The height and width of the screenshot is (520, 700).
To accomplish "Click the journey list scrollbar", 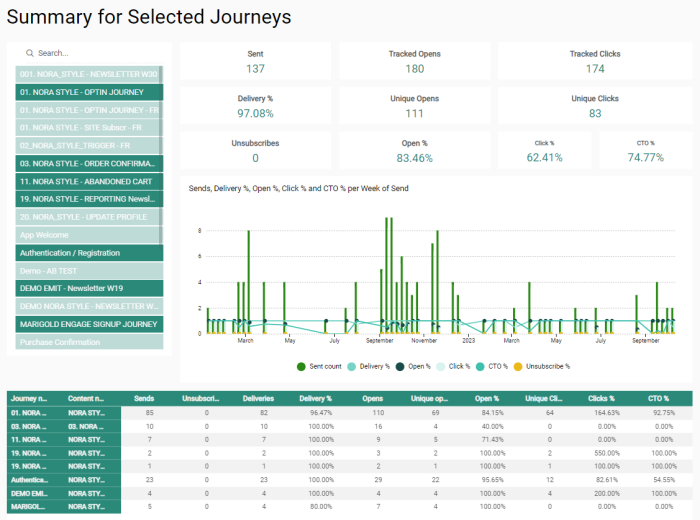I will point(160,150).
